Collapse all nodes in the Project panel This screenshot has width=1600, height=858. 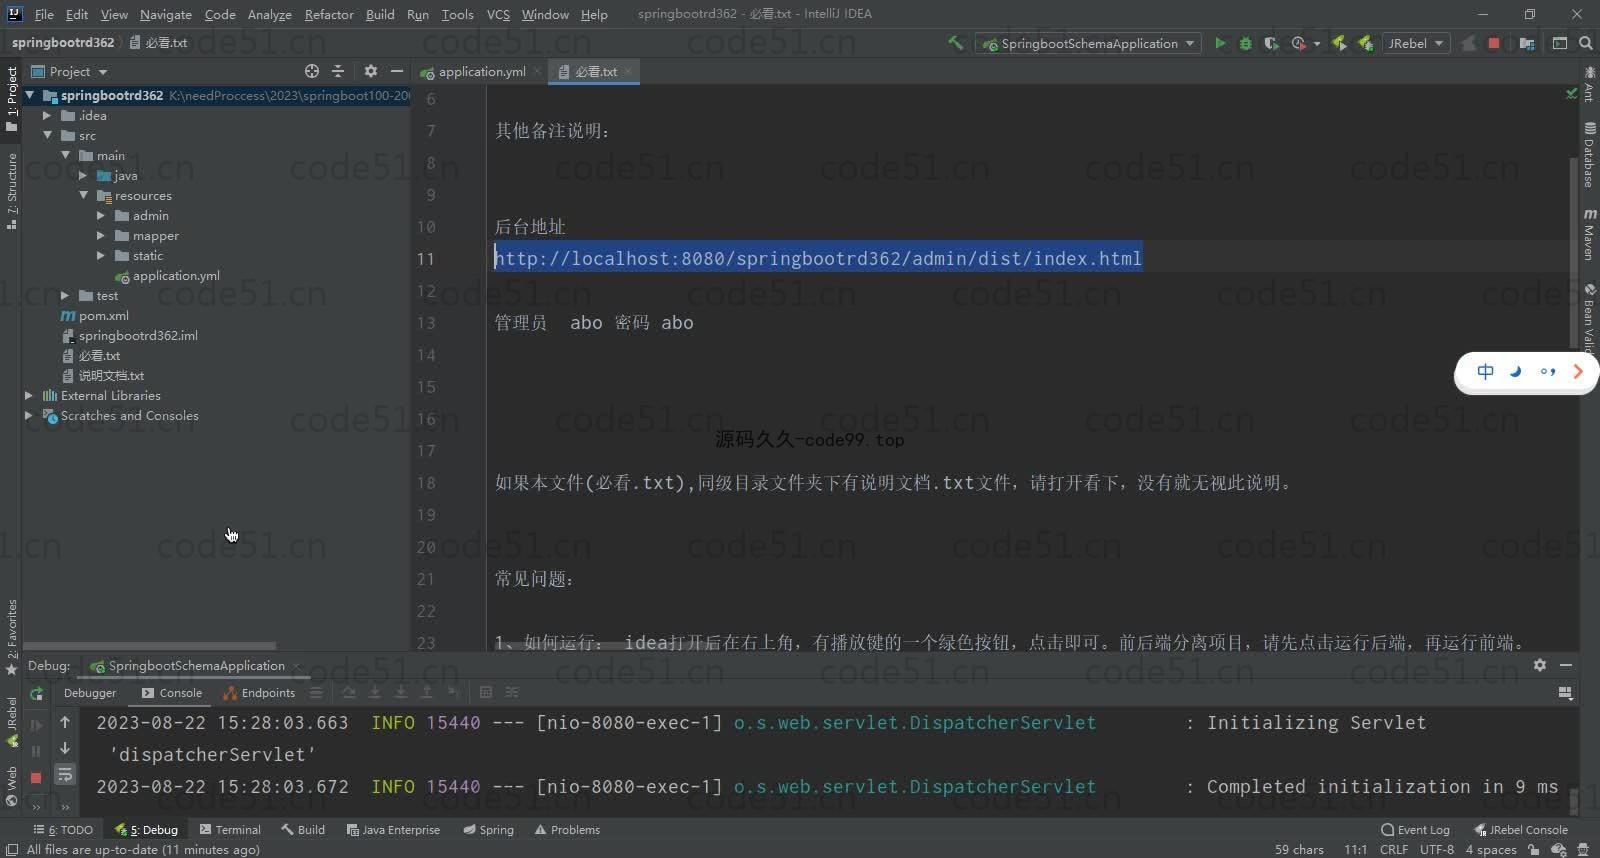click(338, 71)
